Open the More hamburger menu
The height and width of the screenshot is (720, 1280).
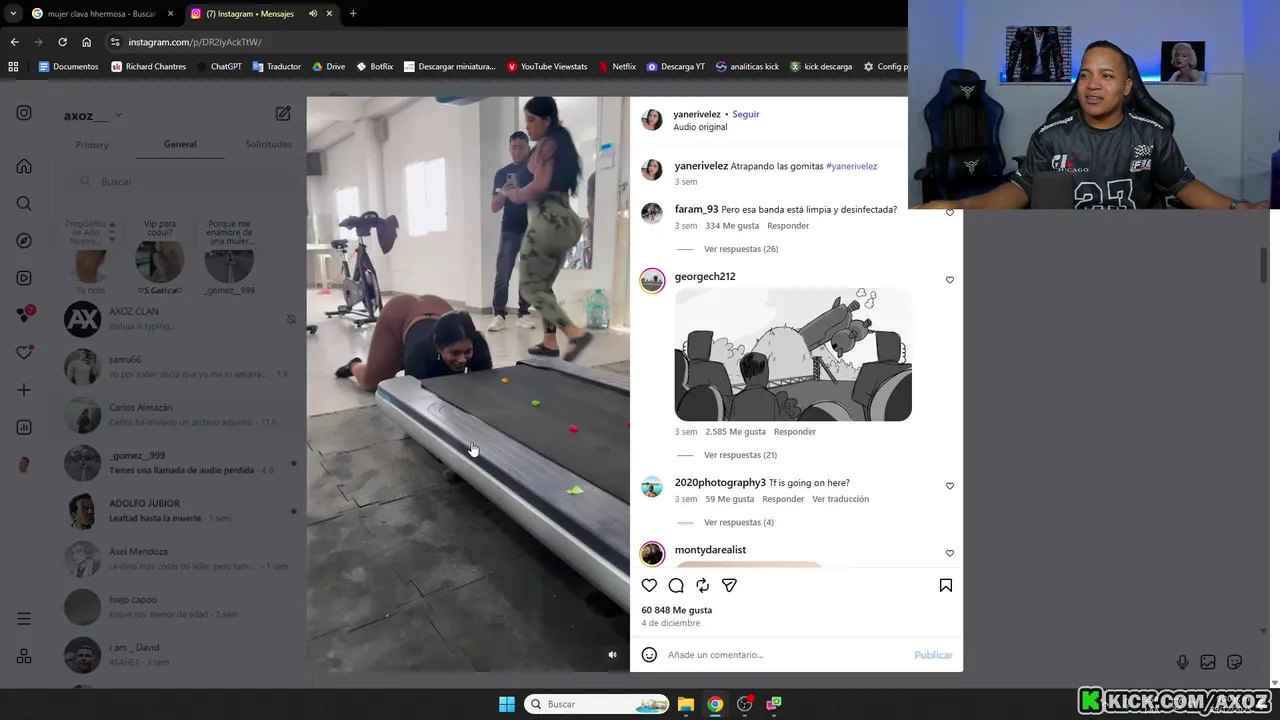(24, 619)
